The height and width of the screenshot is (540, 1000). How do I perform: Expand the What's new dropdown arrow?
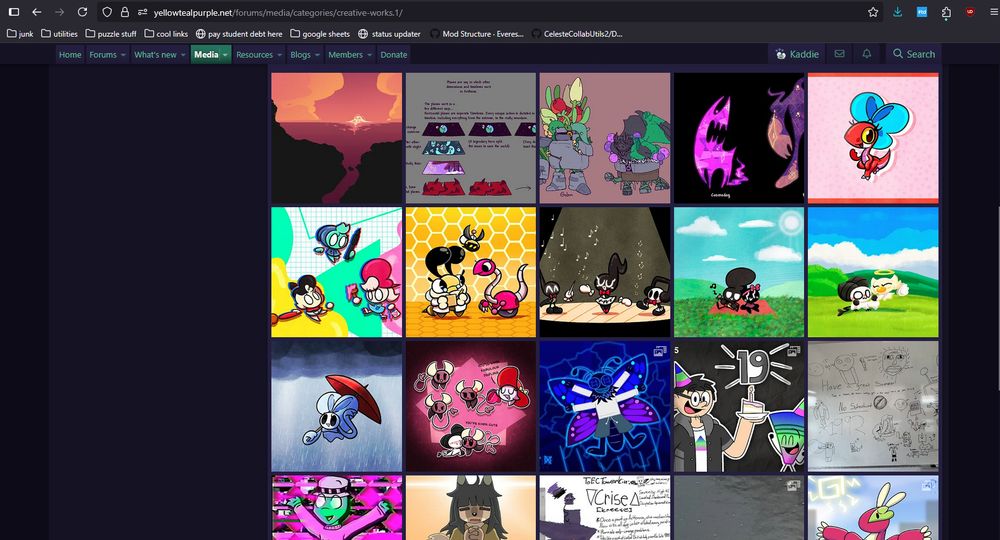(183, 55)
